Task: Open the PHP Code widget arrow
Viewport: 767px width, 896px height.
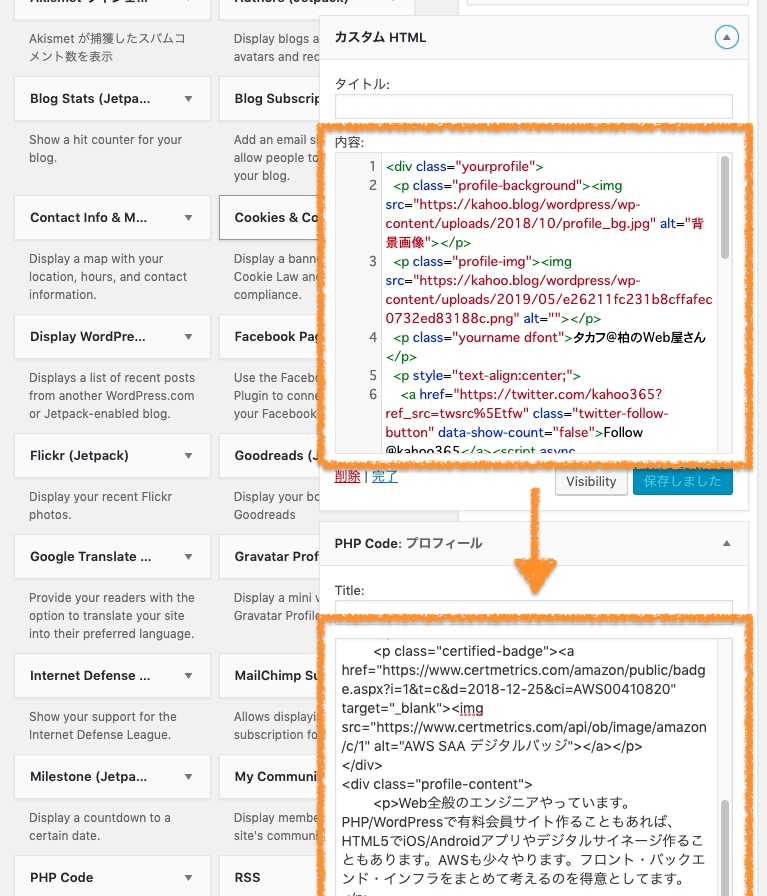Action: [189, 878]
